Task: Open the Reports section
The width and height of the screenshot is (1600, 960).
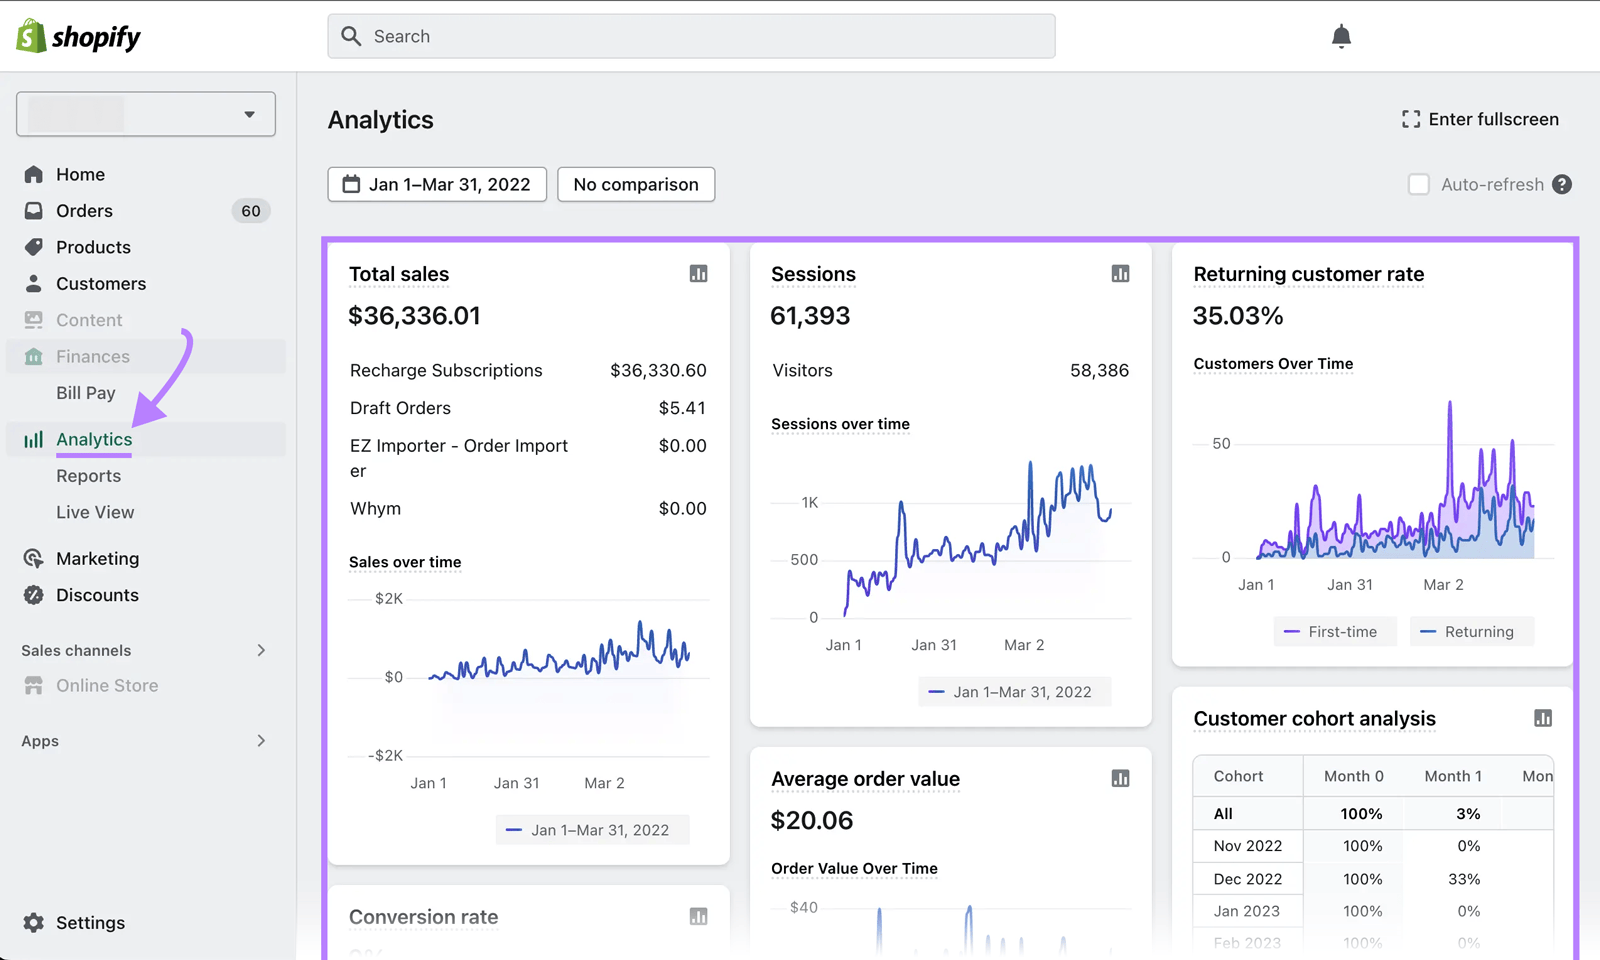Action: click(x=89, y=475)
